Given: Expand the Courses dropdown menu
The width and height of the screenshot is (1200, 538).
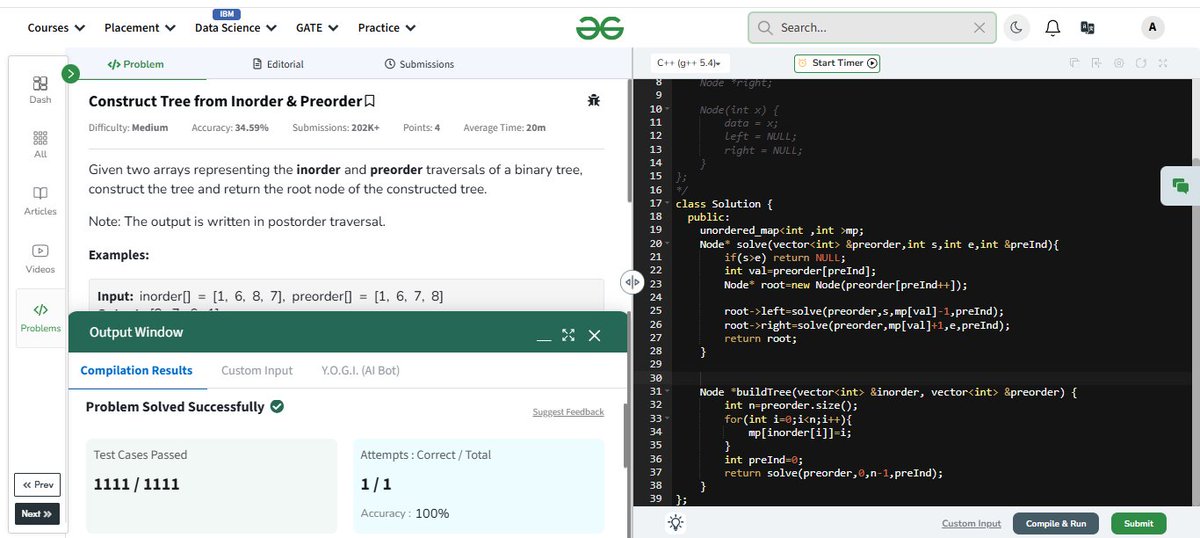Looking at the screenshot, I should [x=56, y=28].
